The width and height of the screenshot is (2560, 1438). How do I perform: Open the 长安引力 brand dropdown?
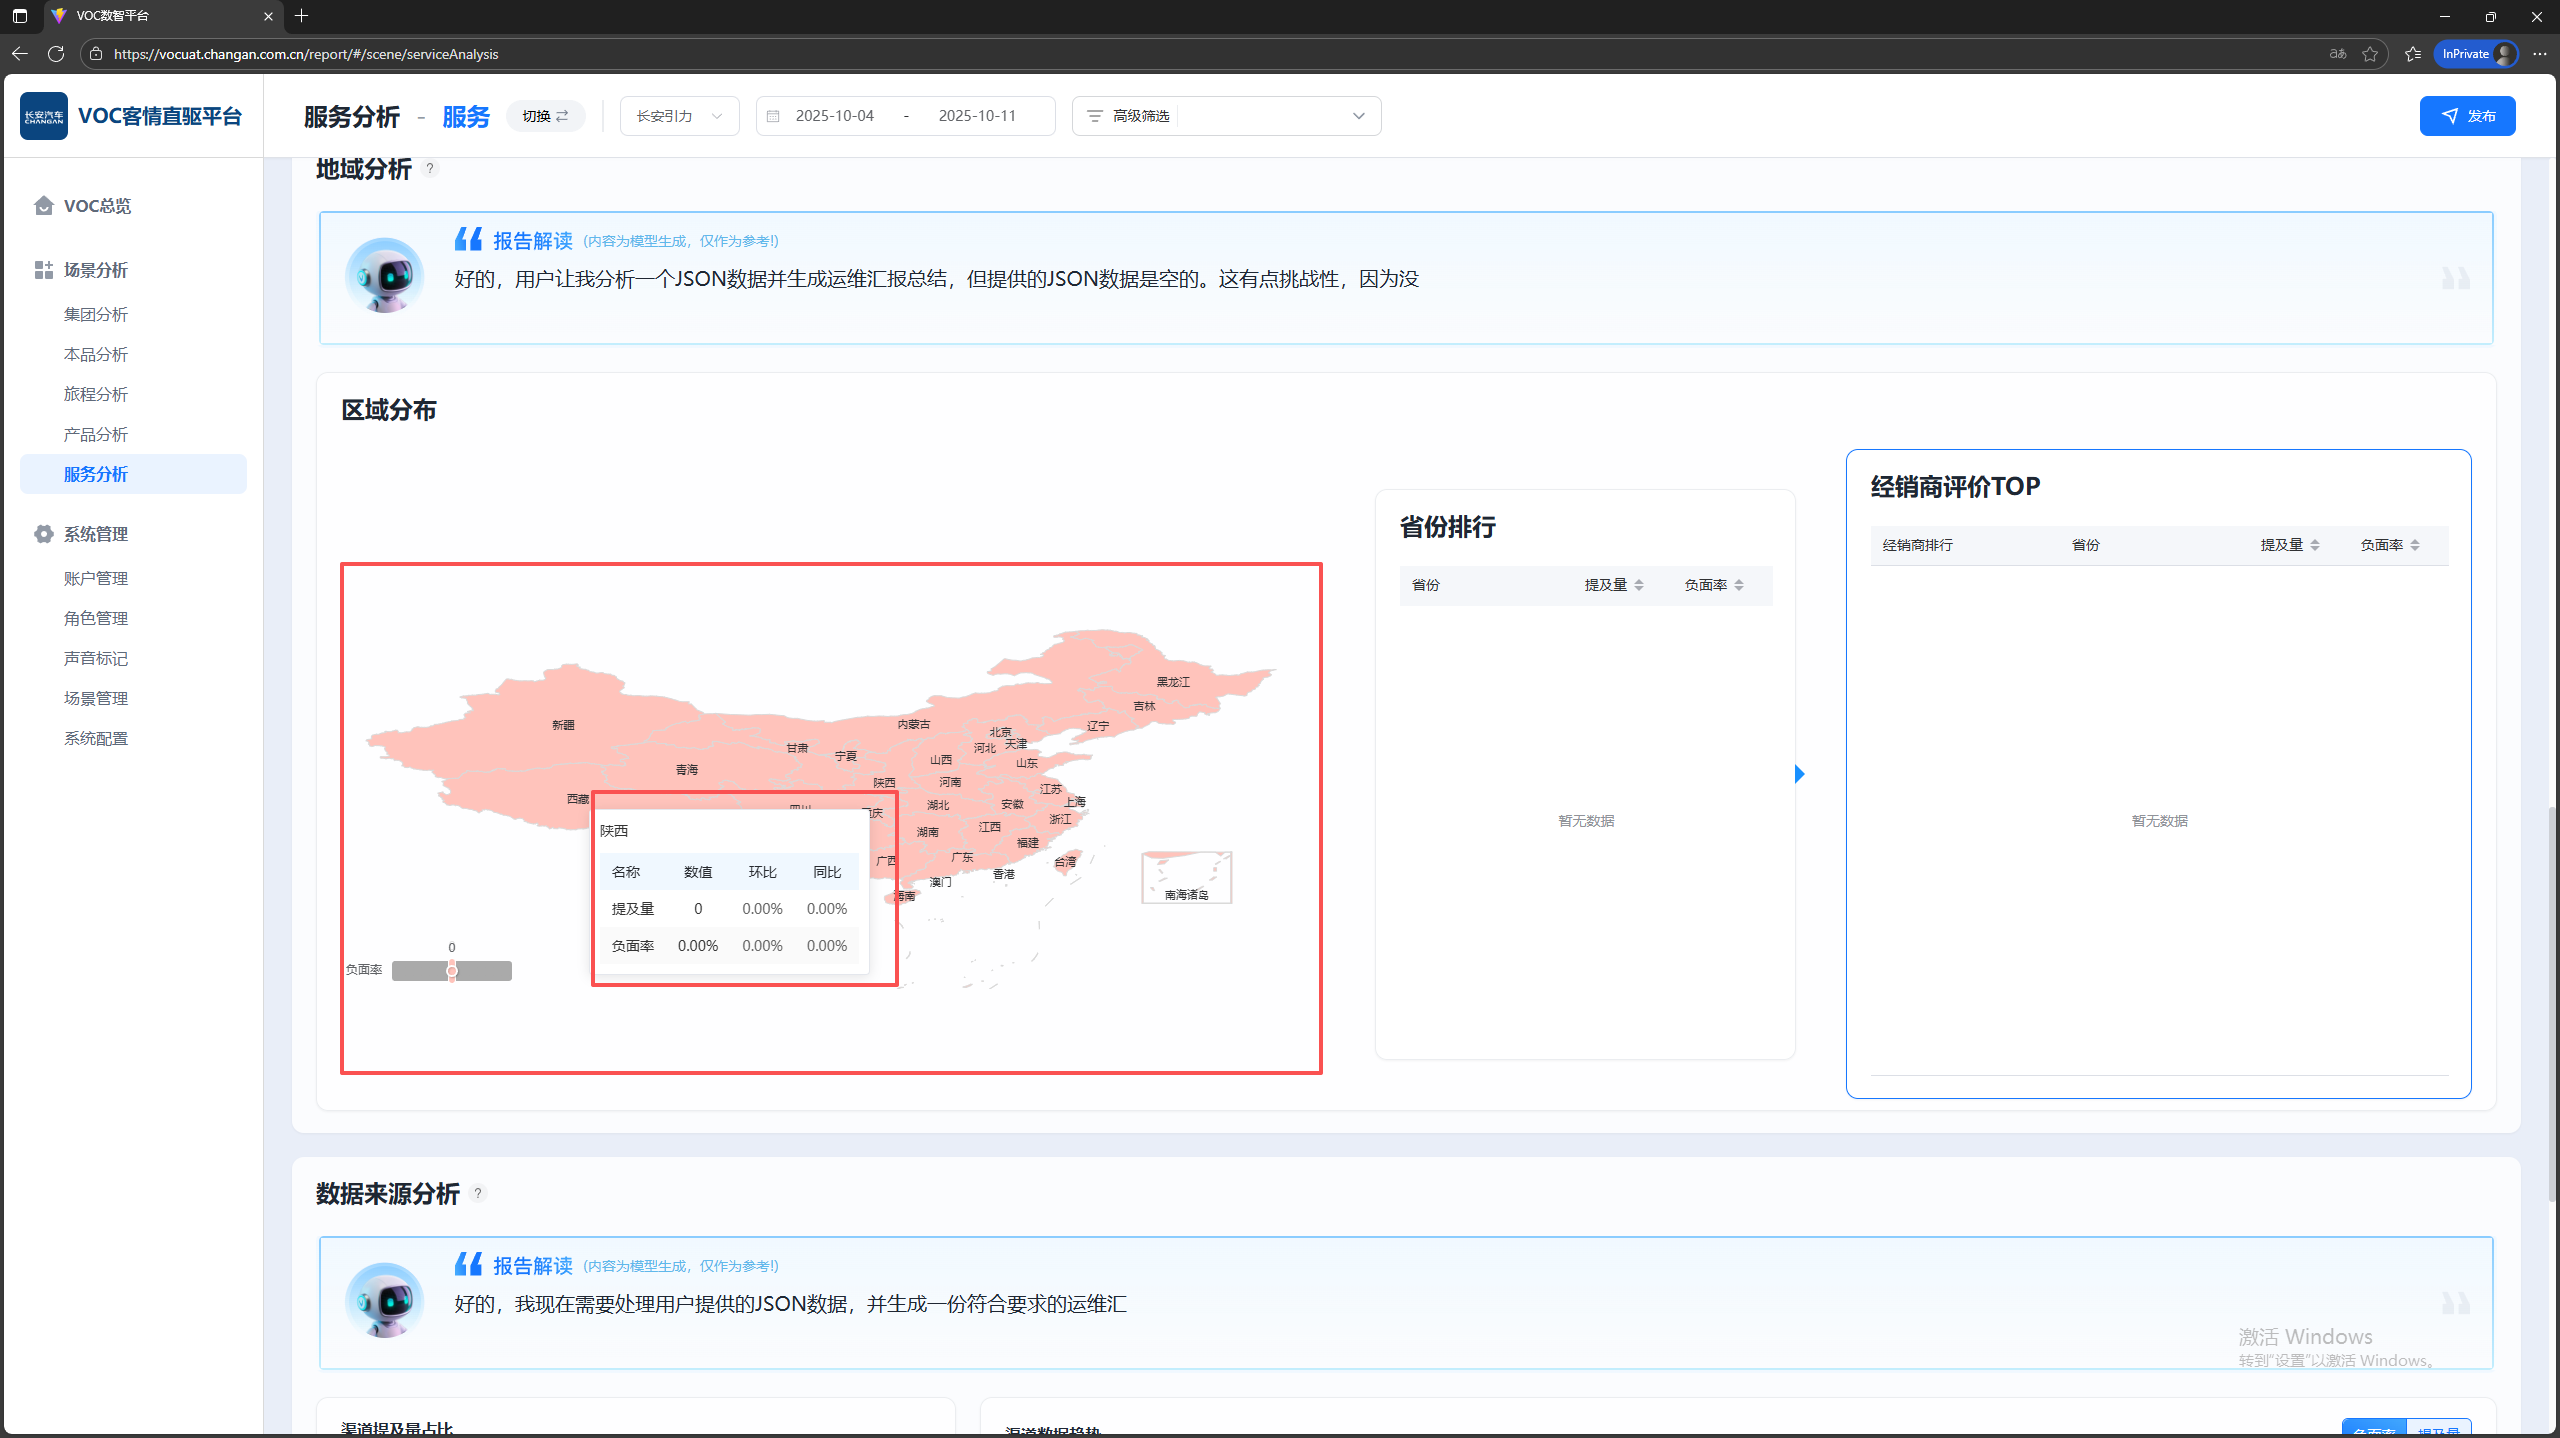click(x=679, y=116)
